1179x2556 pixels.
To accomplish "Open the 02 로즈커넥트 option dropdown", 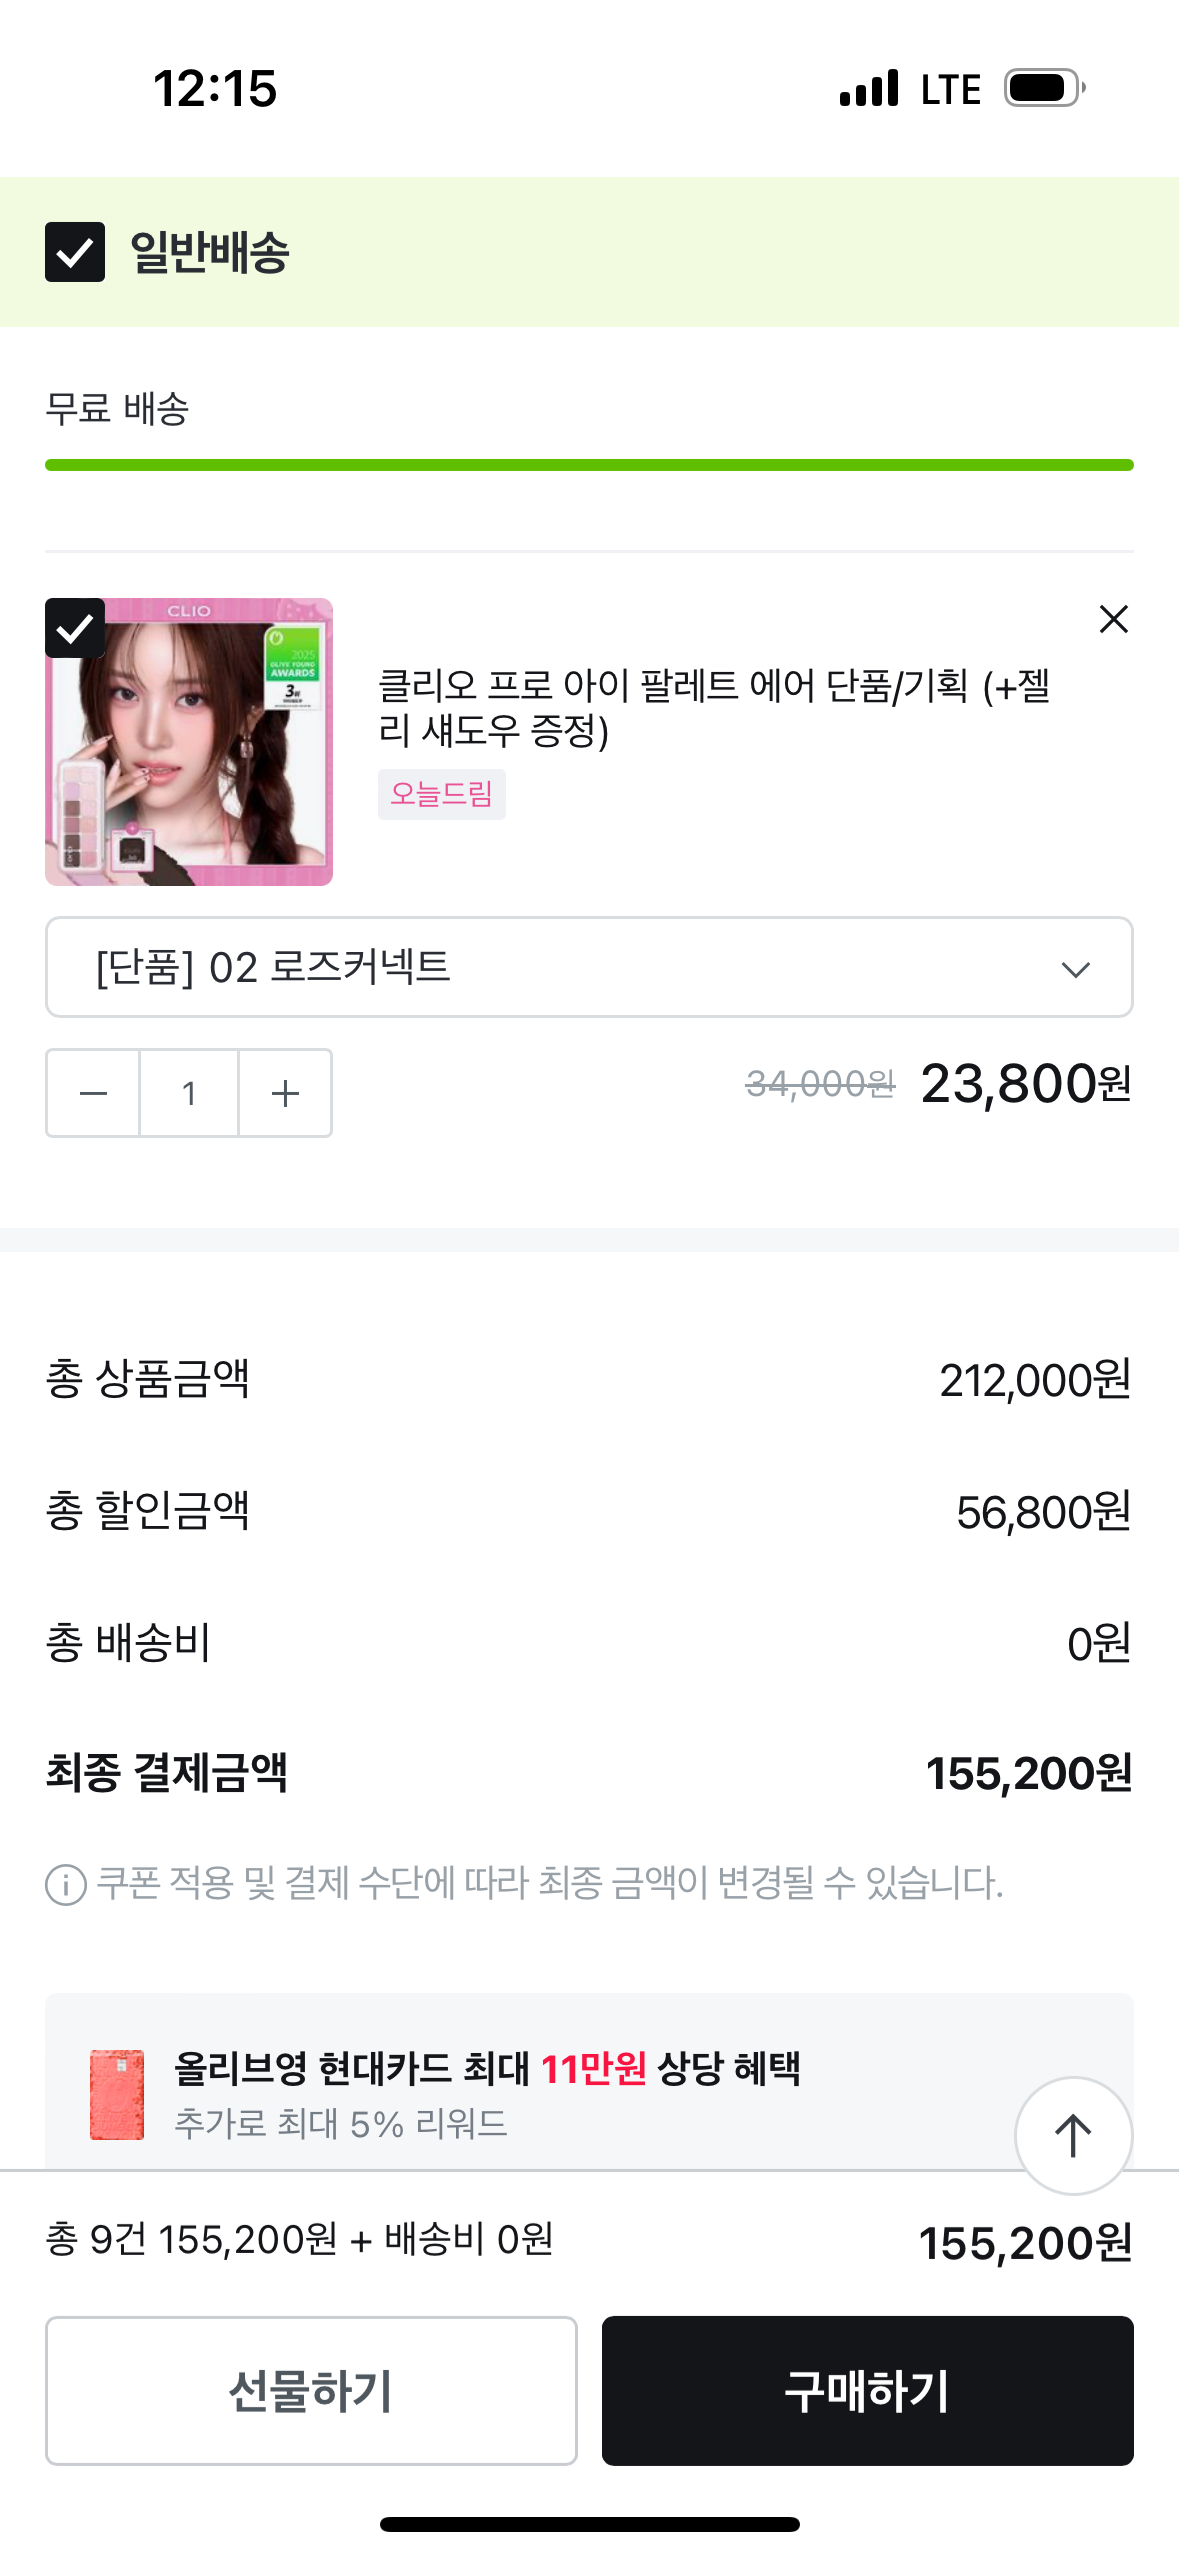I will (560, 967).
